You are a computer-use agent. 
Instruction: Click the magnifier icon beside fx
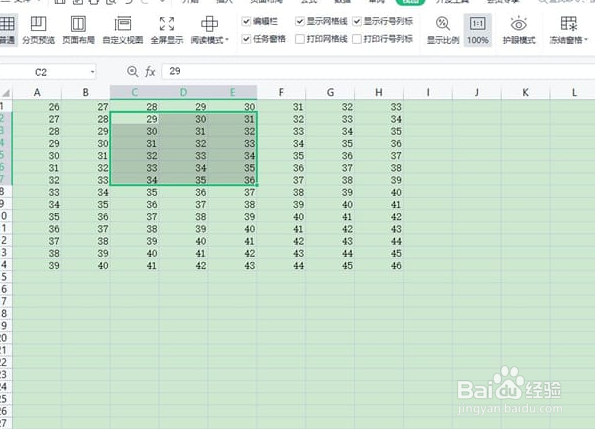(x=132, y=71)
